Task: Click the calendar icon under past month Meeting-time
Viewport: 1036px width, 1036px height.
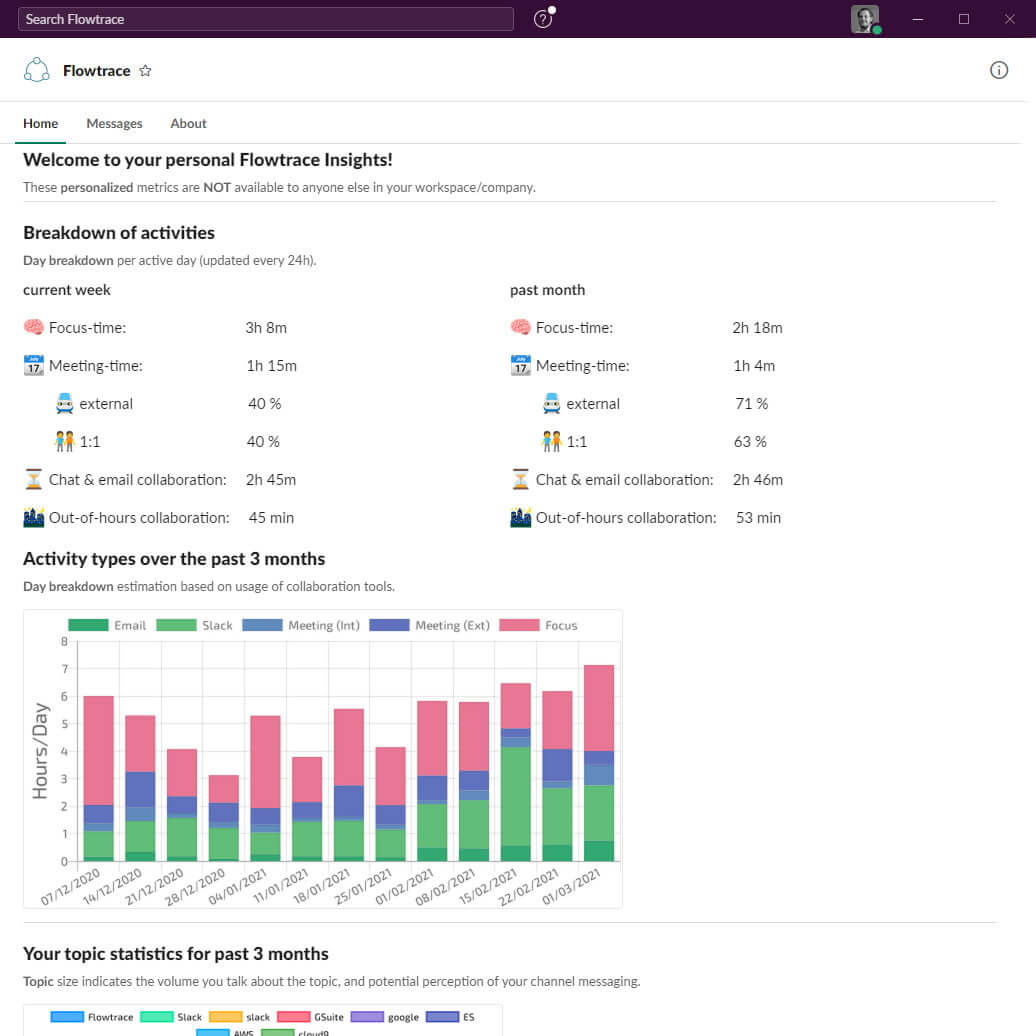Action: pyautogui.click(x=520, y=365)
